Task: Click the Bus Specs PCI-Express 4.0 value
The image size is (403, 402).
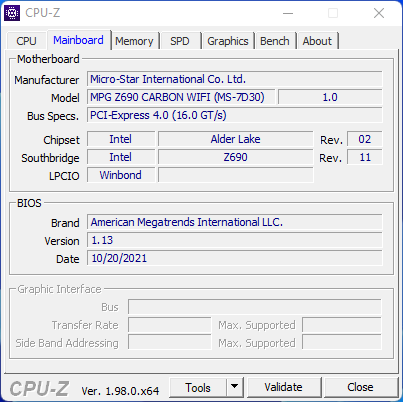Action: [x=235, y=115]
